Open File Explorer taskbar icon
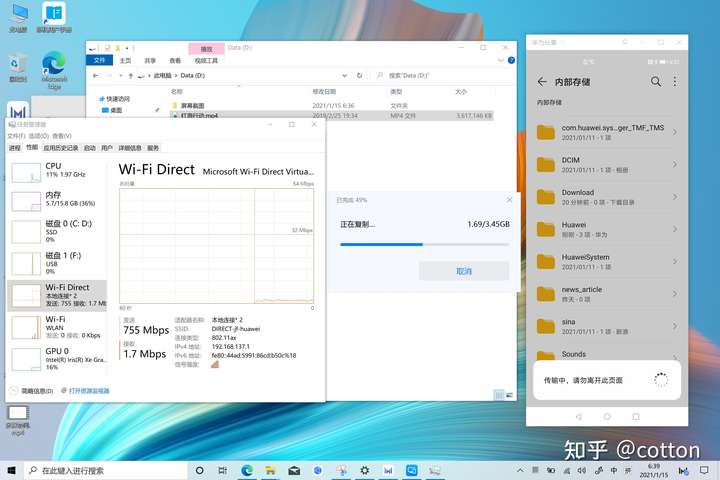 [270, 470]
